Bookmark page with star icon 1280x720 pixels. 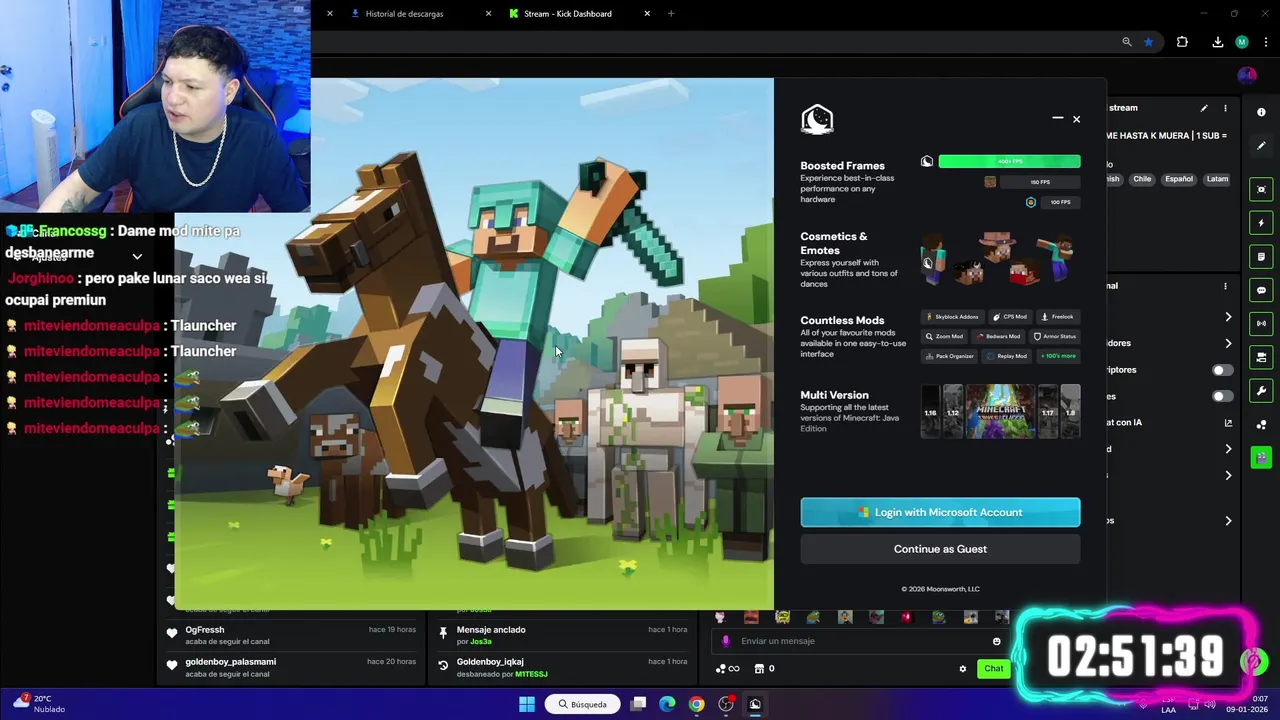[1148, 42]
